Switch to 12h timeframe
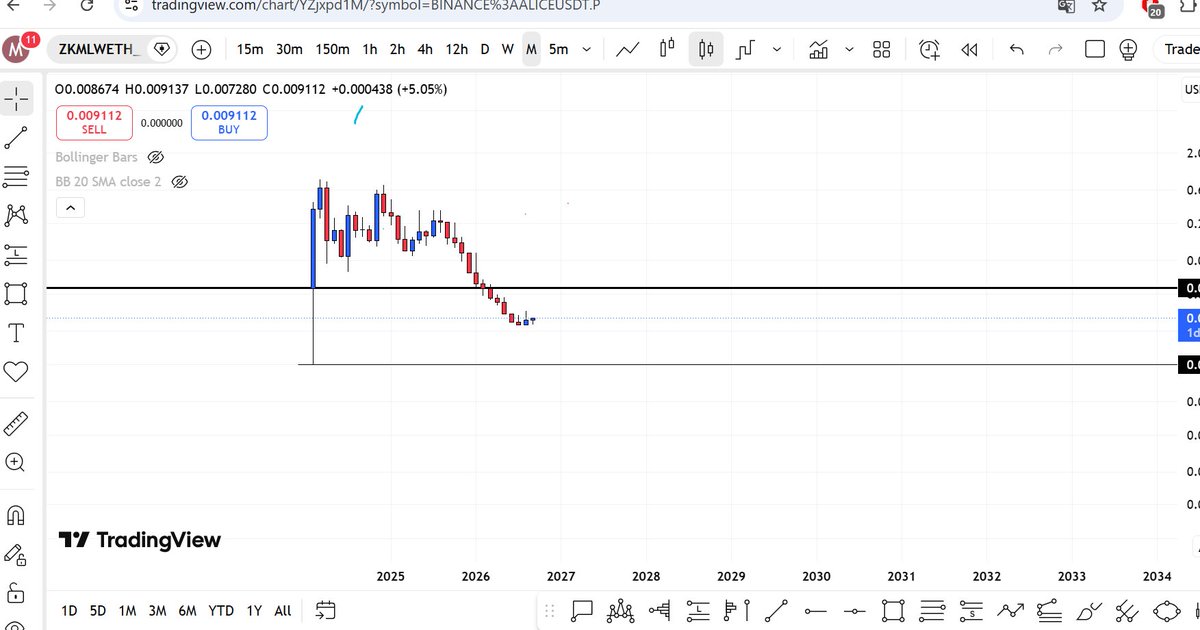This screenshot has height=630, width=1200. [457, 49]
